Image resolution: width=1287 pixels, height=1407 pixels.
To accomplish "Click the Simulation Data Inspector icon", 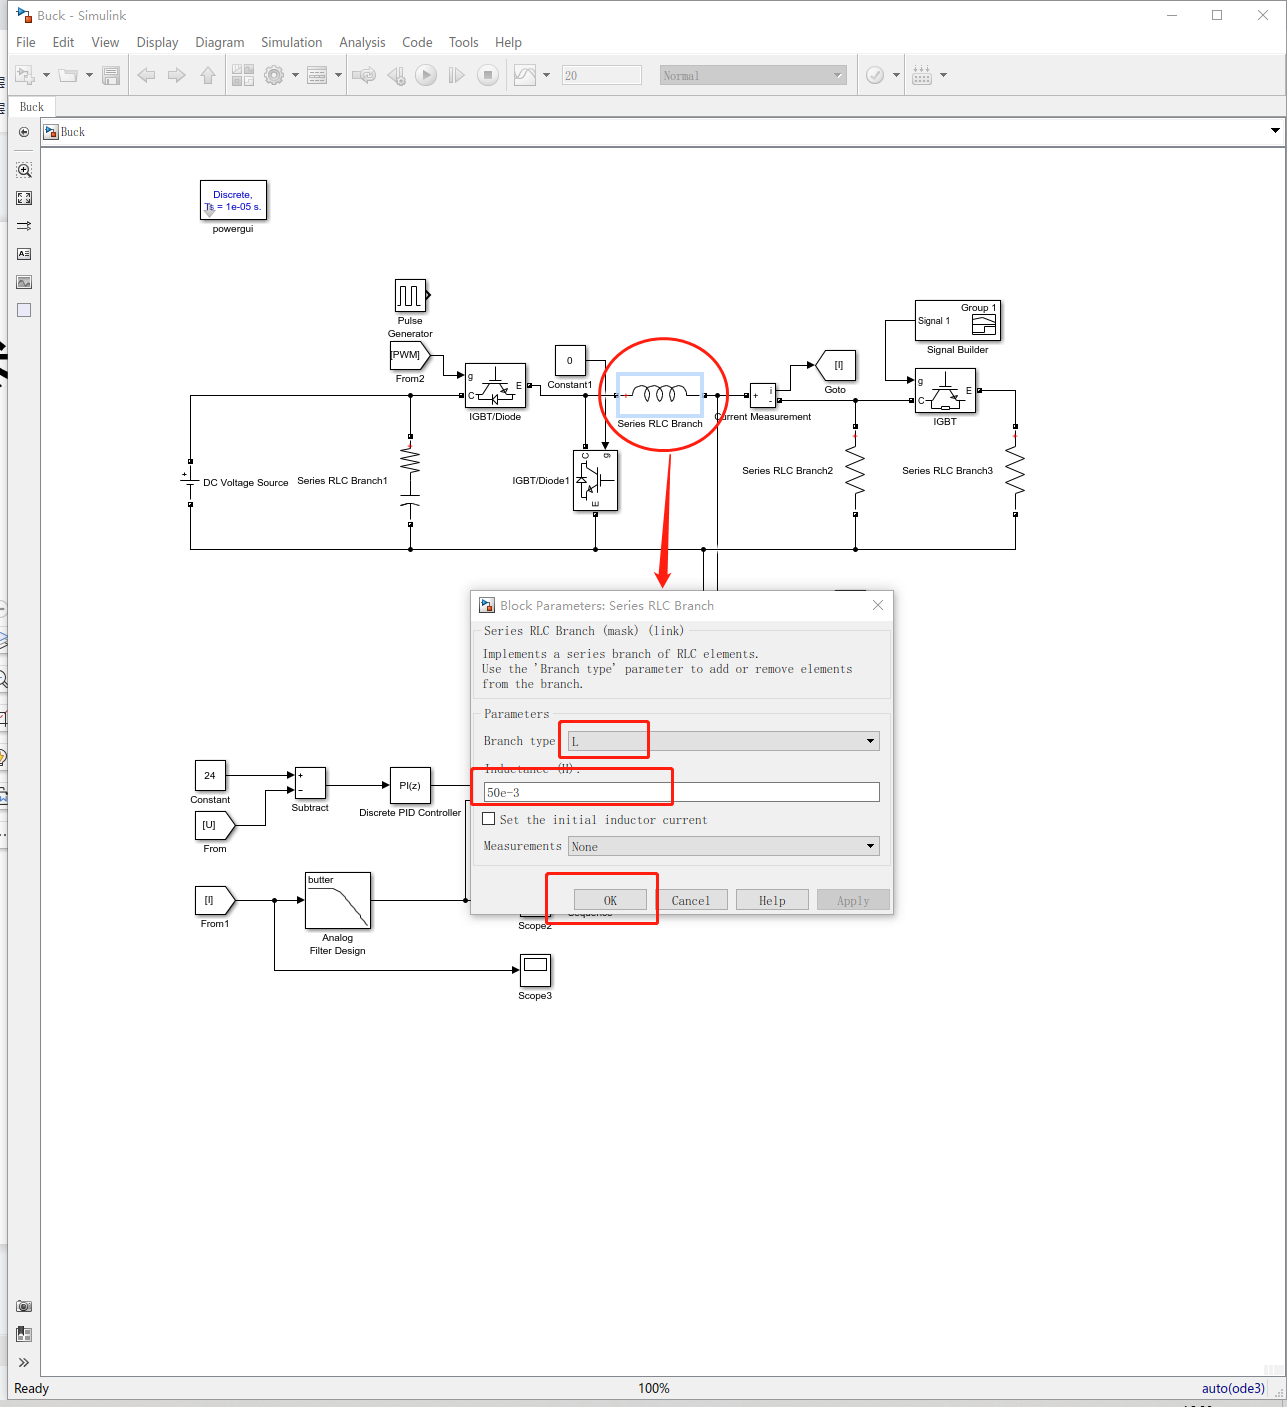I will pos(525,75).
